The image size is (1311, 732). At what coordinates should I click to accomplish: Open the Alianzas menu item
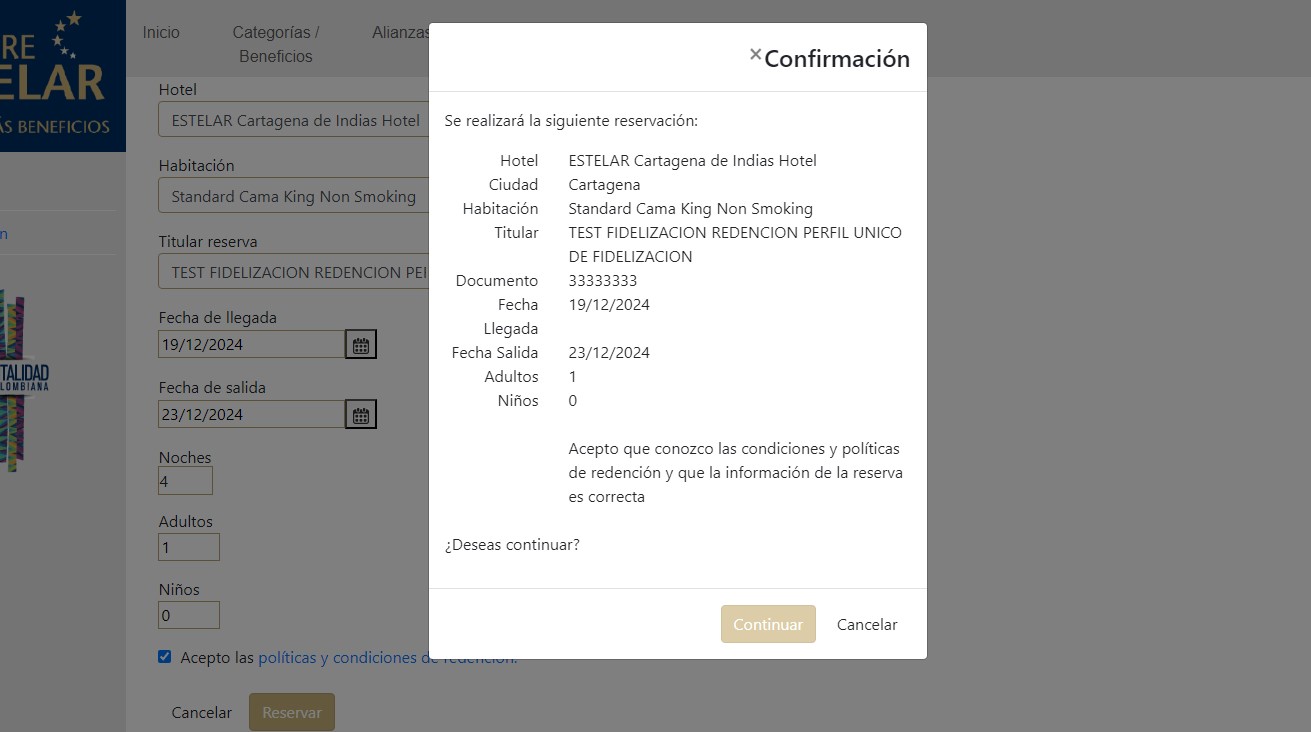400,32
